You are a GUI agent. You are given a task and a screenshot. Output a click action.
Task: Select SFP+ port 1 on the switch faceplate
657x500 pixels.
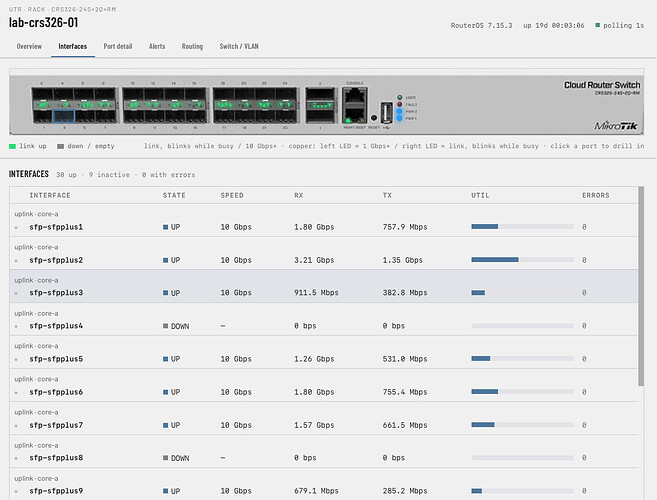click(43, 117)
